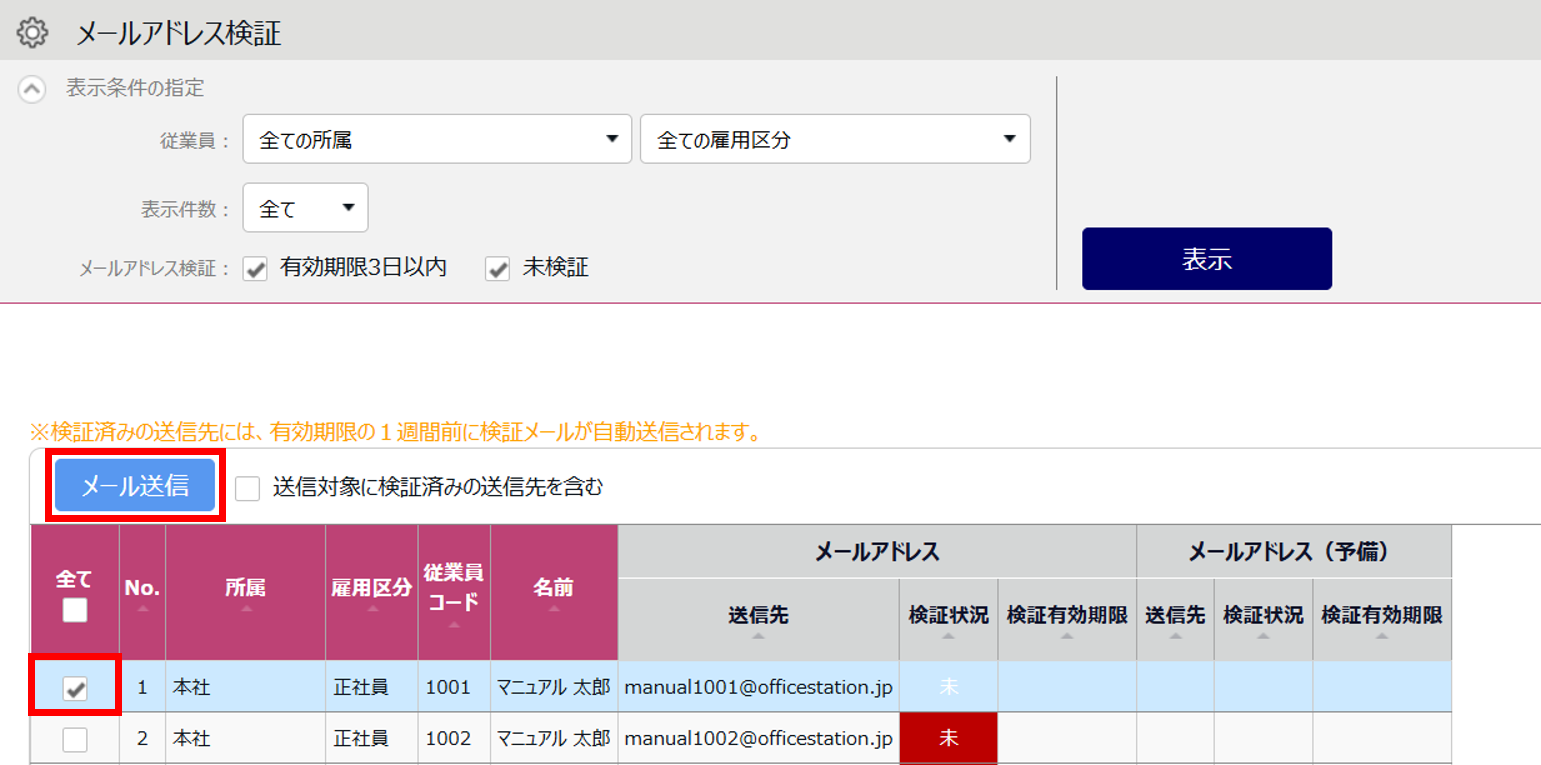
Task: Click the メールアドレス（予備） group header
Action: coord(1294,551)
